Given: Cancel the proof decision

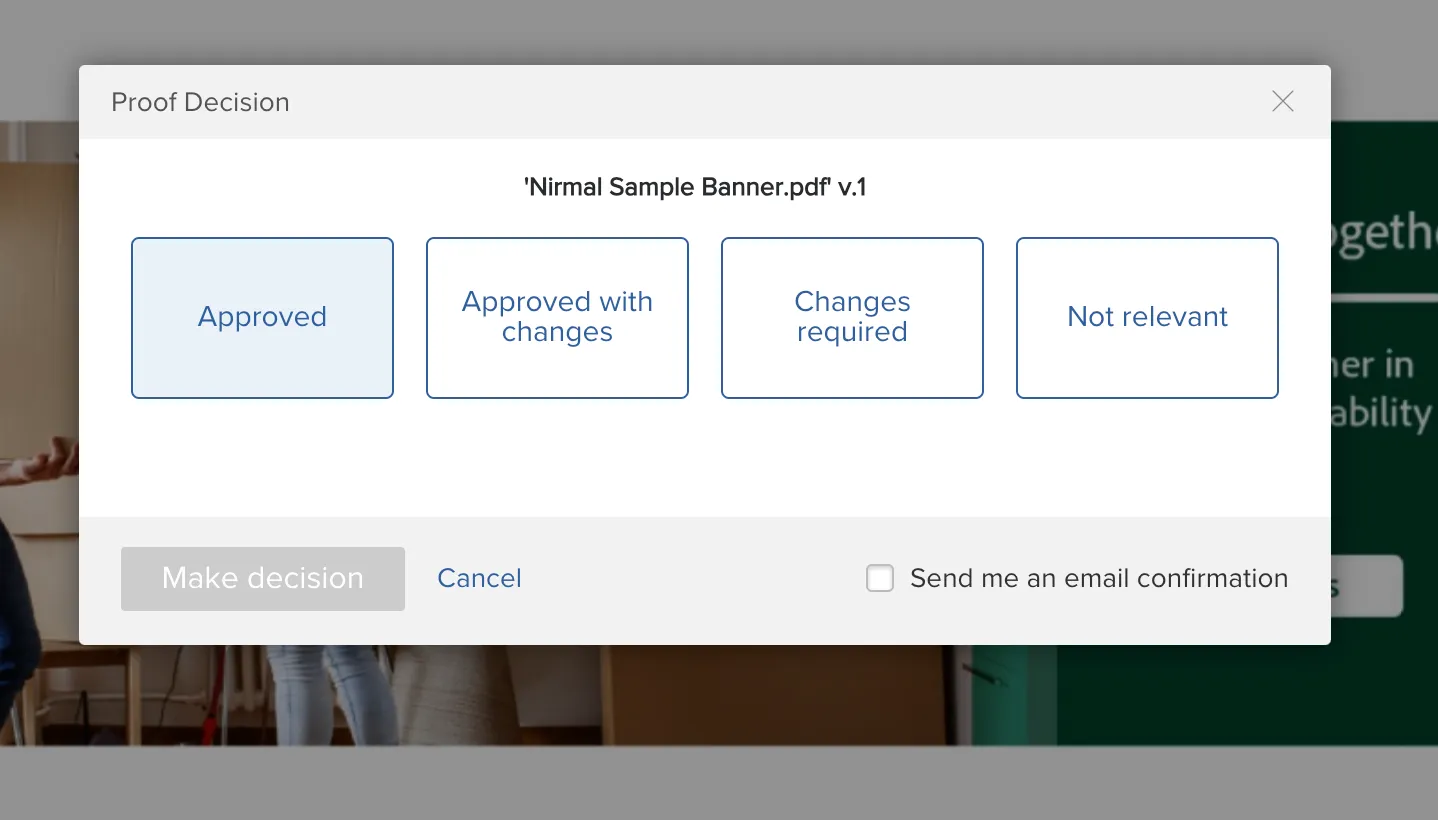Looking at the screenshot, I should [479, 578].
